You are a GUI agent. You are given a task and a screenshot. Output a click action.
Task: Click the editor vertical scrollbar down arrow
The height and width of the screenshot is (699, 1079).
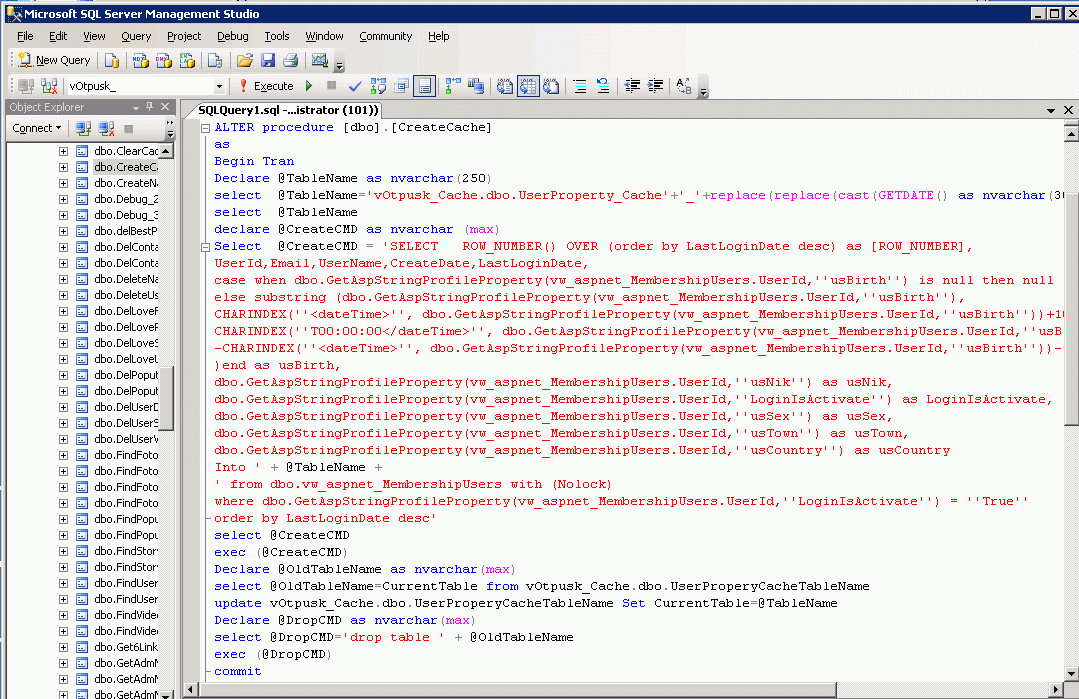coord(1071,674)
